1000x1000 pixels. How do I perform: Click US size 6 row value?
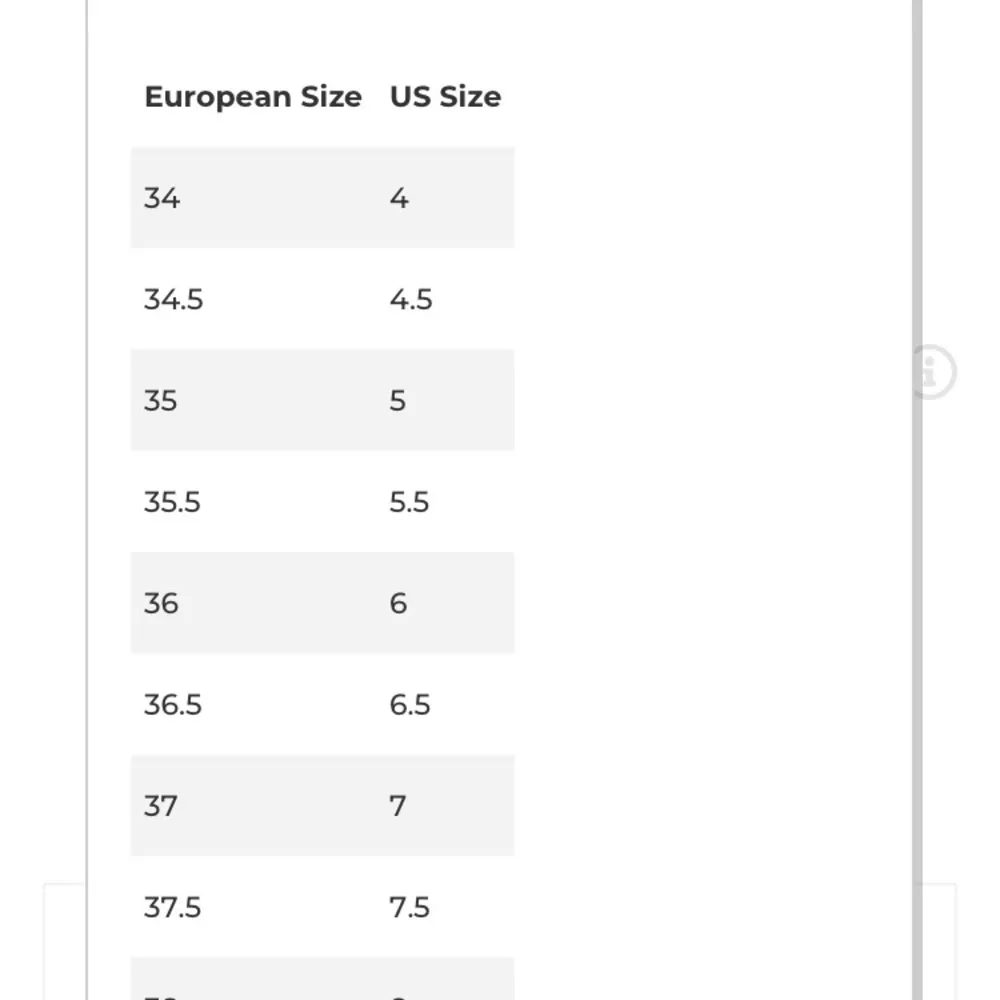pos(398,603)
